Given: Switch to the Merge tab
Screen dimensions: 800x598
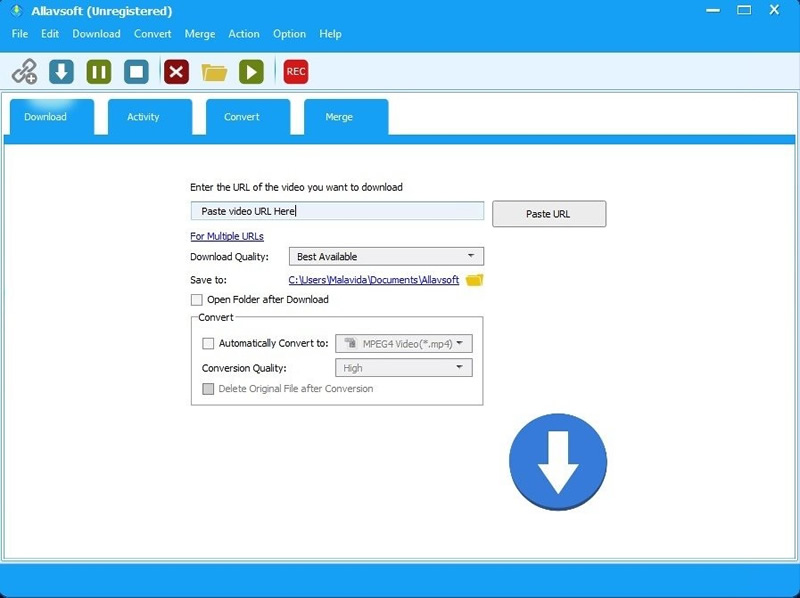Looking at the screenshot, I should 346,117.
